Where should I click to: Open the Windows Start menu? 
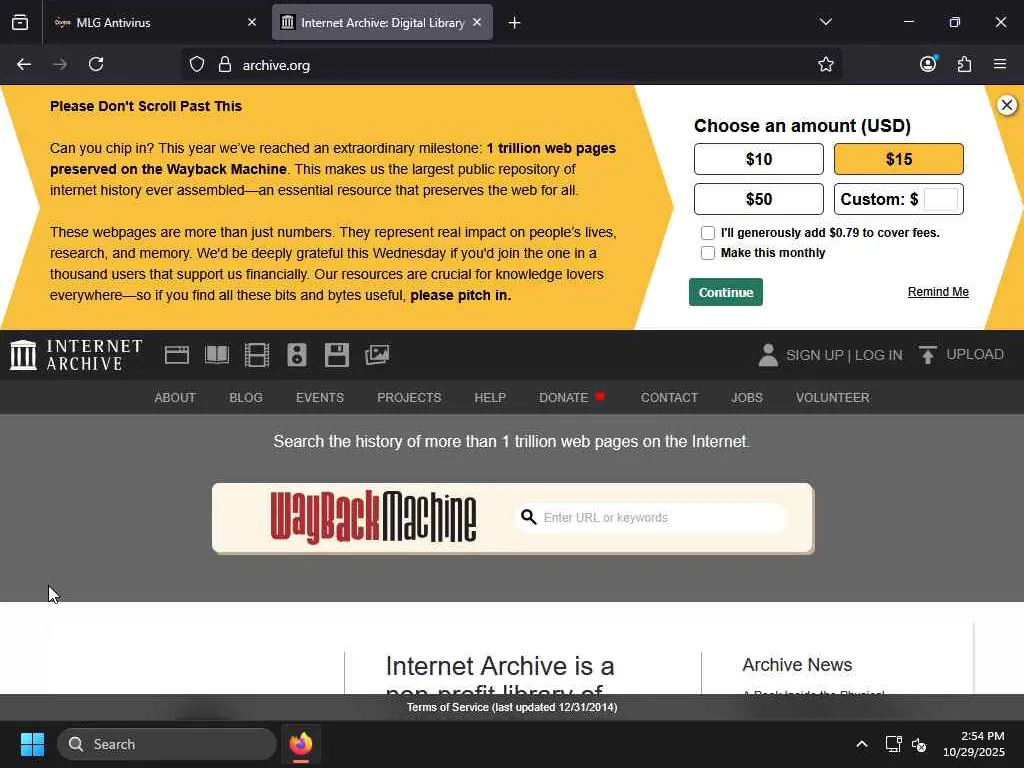pyautogui.click(x=32, y=744)
